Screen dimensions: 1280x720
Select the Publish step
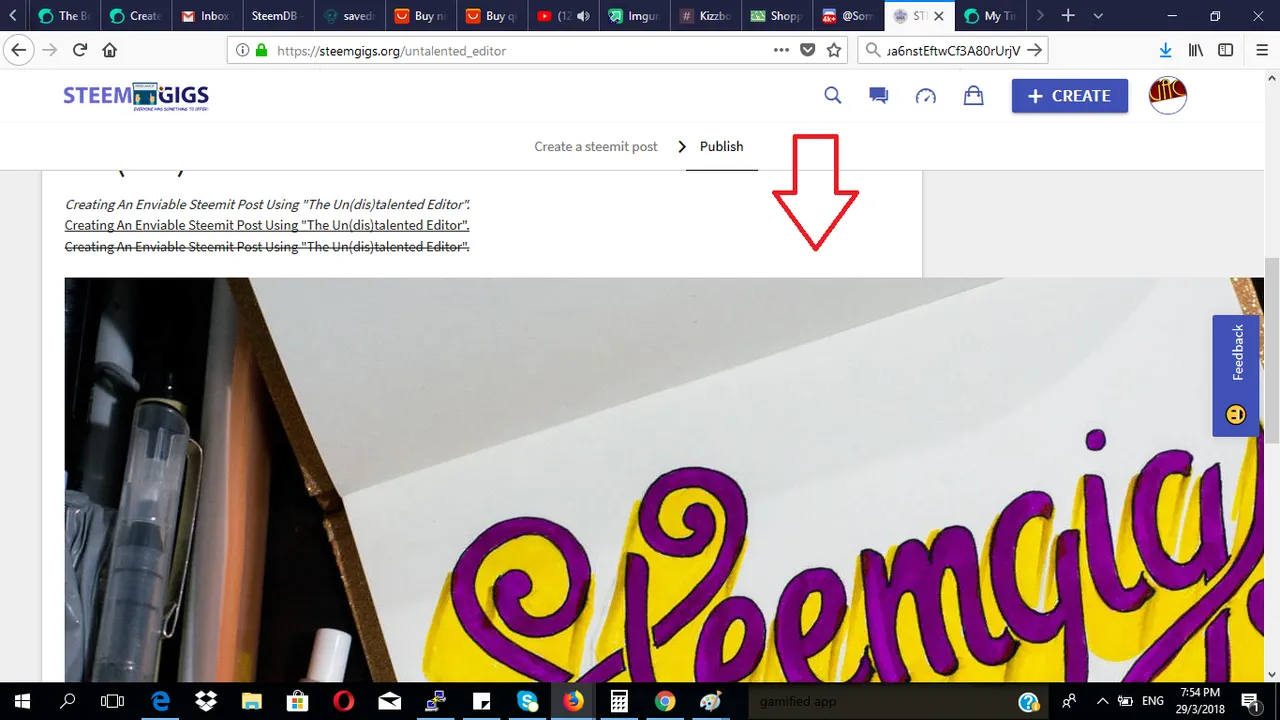721,146
